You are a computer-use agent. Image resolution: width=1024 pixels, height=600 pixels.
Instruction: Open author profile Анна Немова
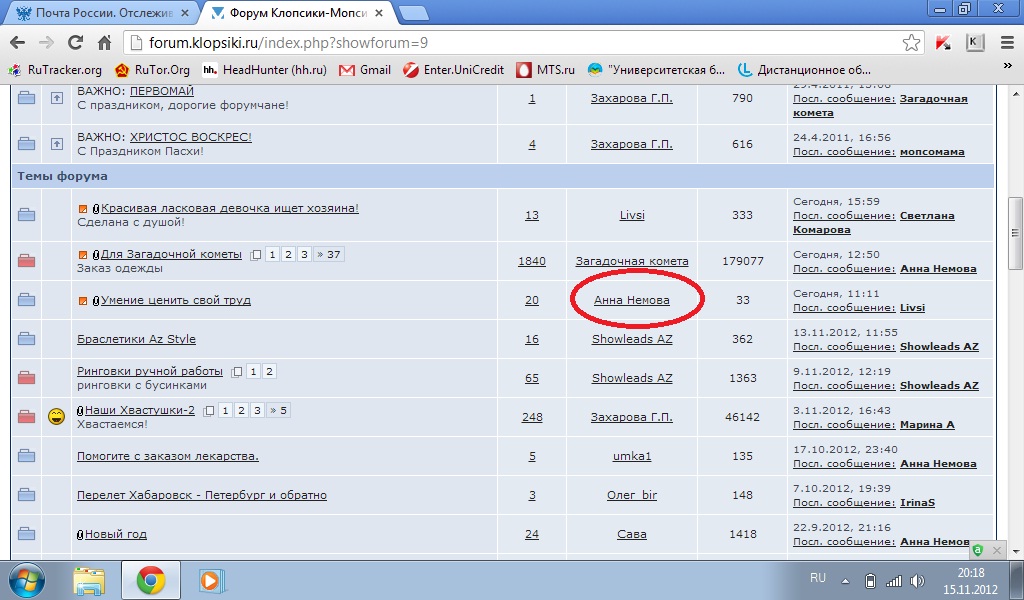coord(631,300)
